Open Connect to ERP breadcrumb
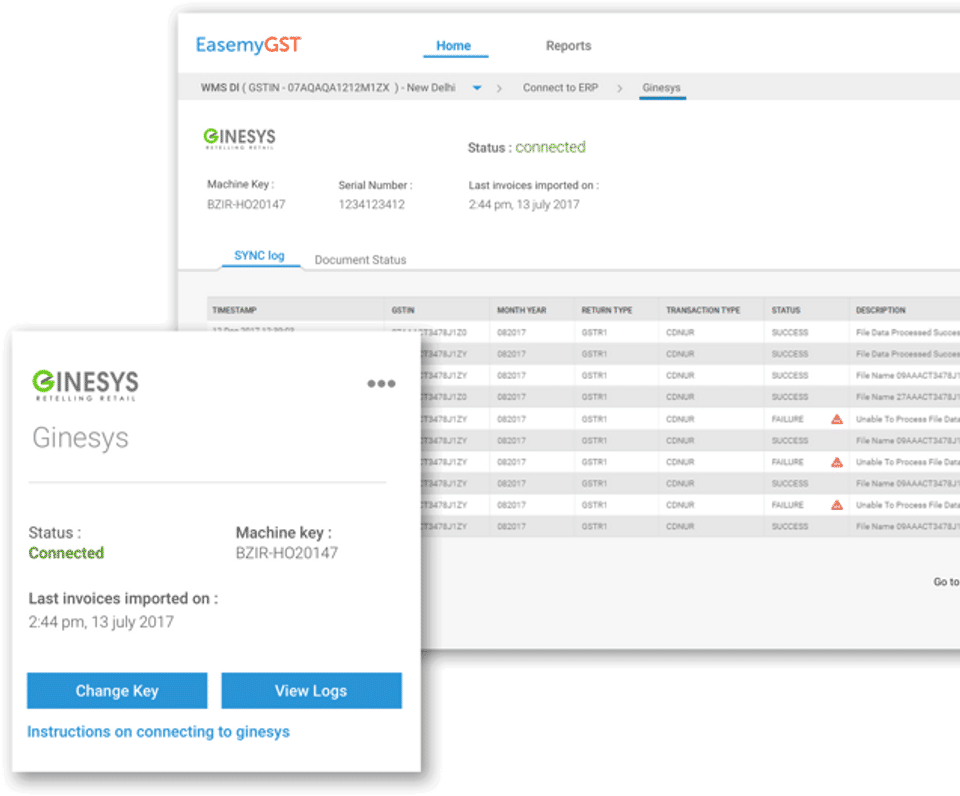Image resolution: width=960 pixels, height=796 pixels. pyautogui.click(x=560, y=88)
